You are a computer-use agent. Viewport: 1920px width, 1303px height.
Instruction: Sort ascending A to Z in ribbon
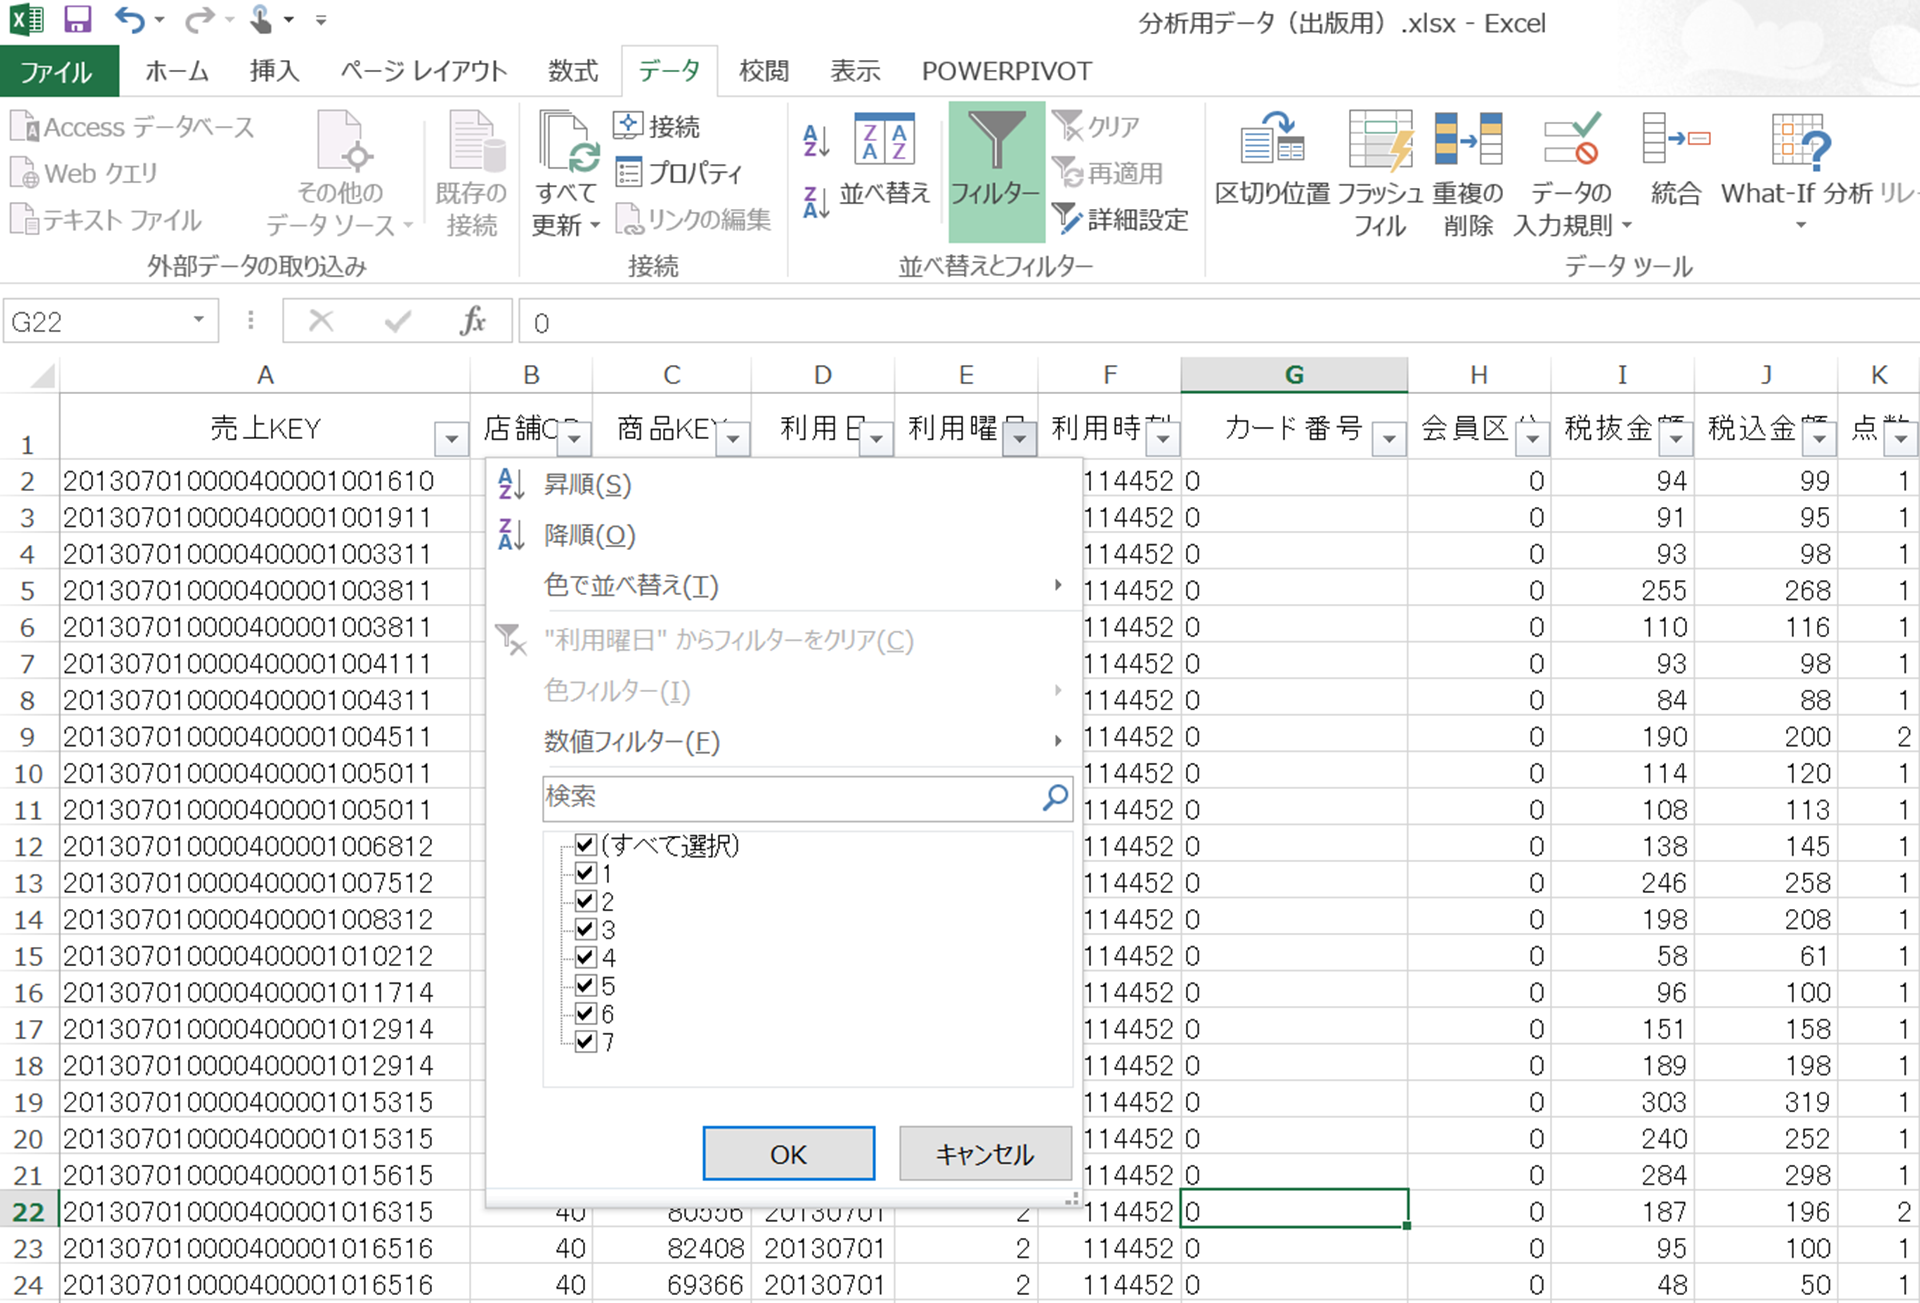click(816, 141)
